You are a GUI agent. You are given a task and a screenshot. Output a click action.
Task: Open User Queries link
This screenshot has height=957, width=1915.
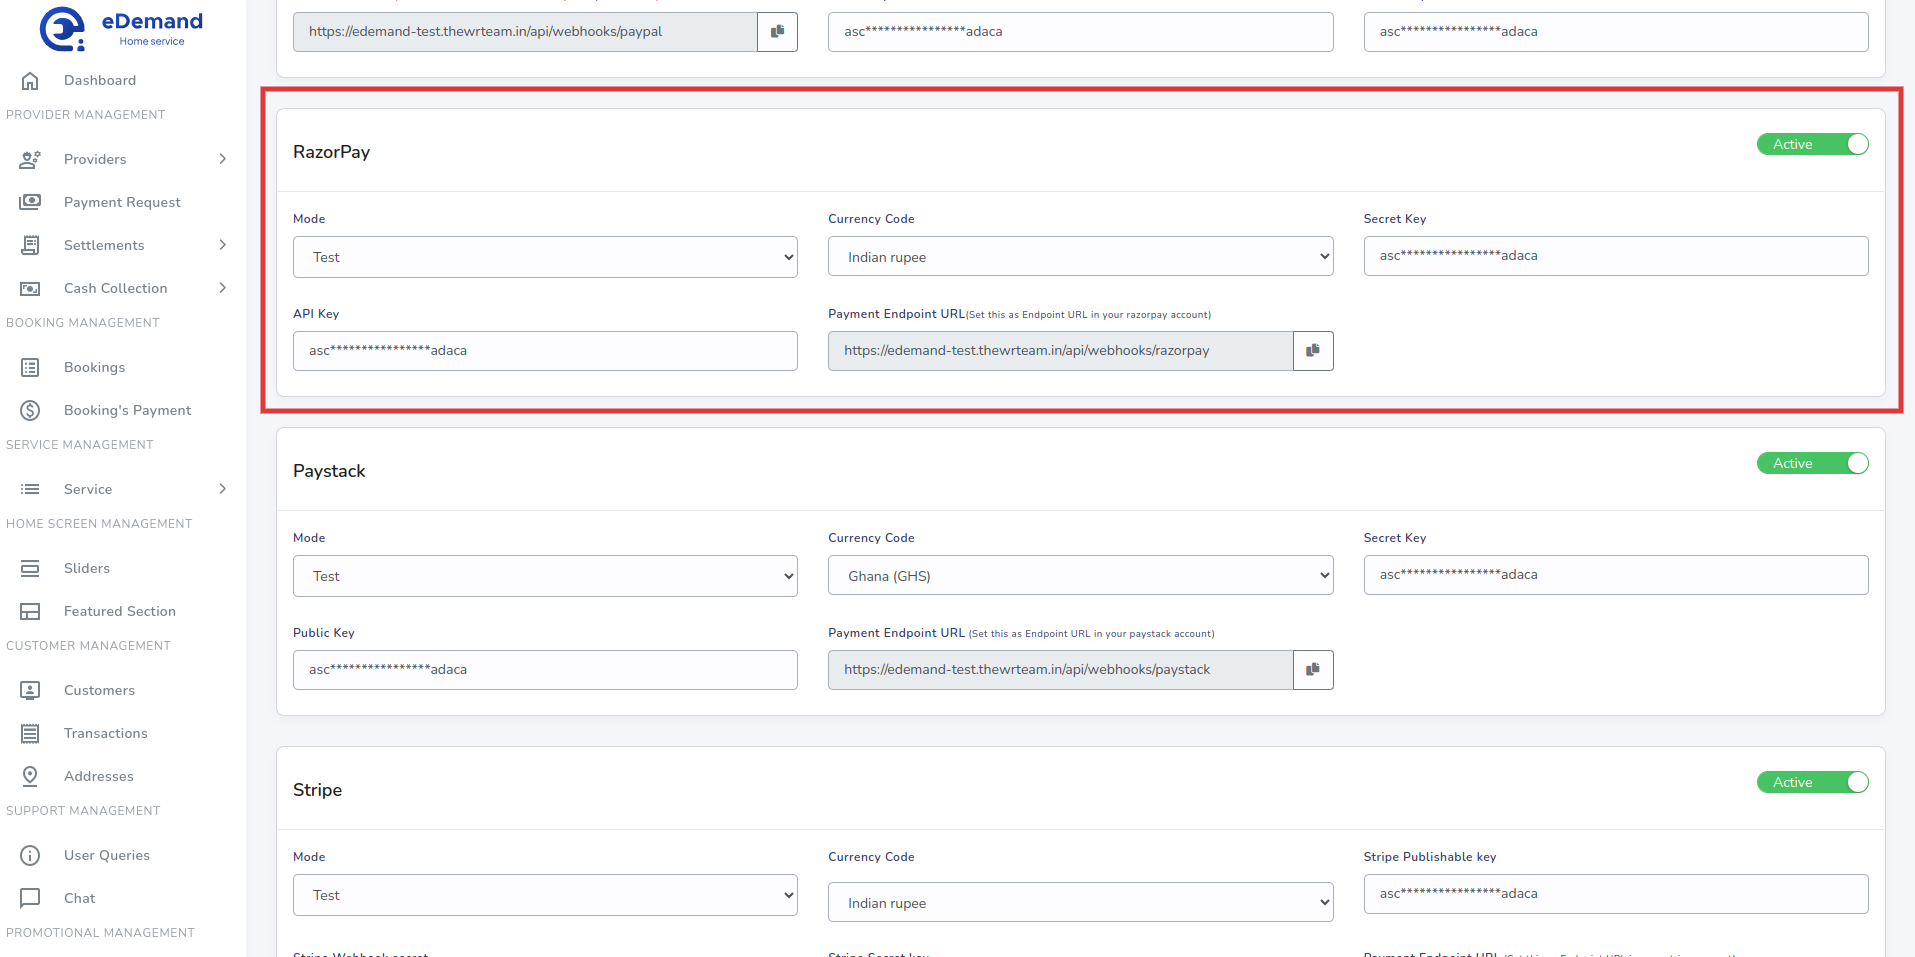point(107,855)
